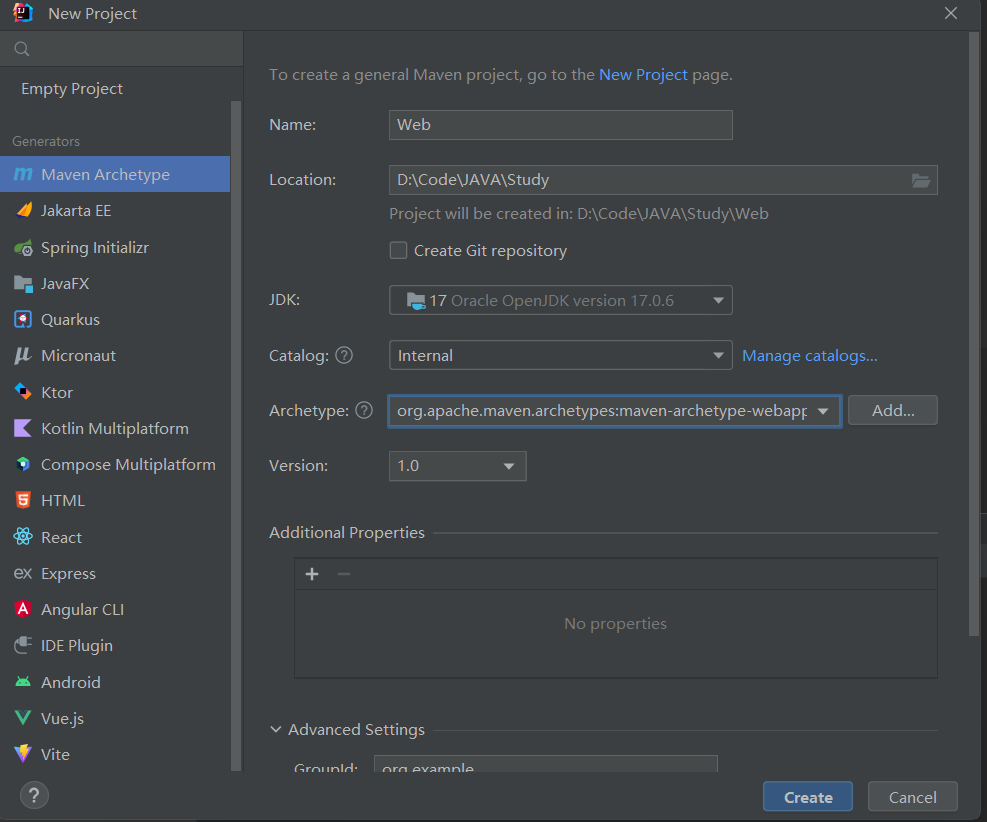
Task: Click the search magnifier icon
Action: 21,49
